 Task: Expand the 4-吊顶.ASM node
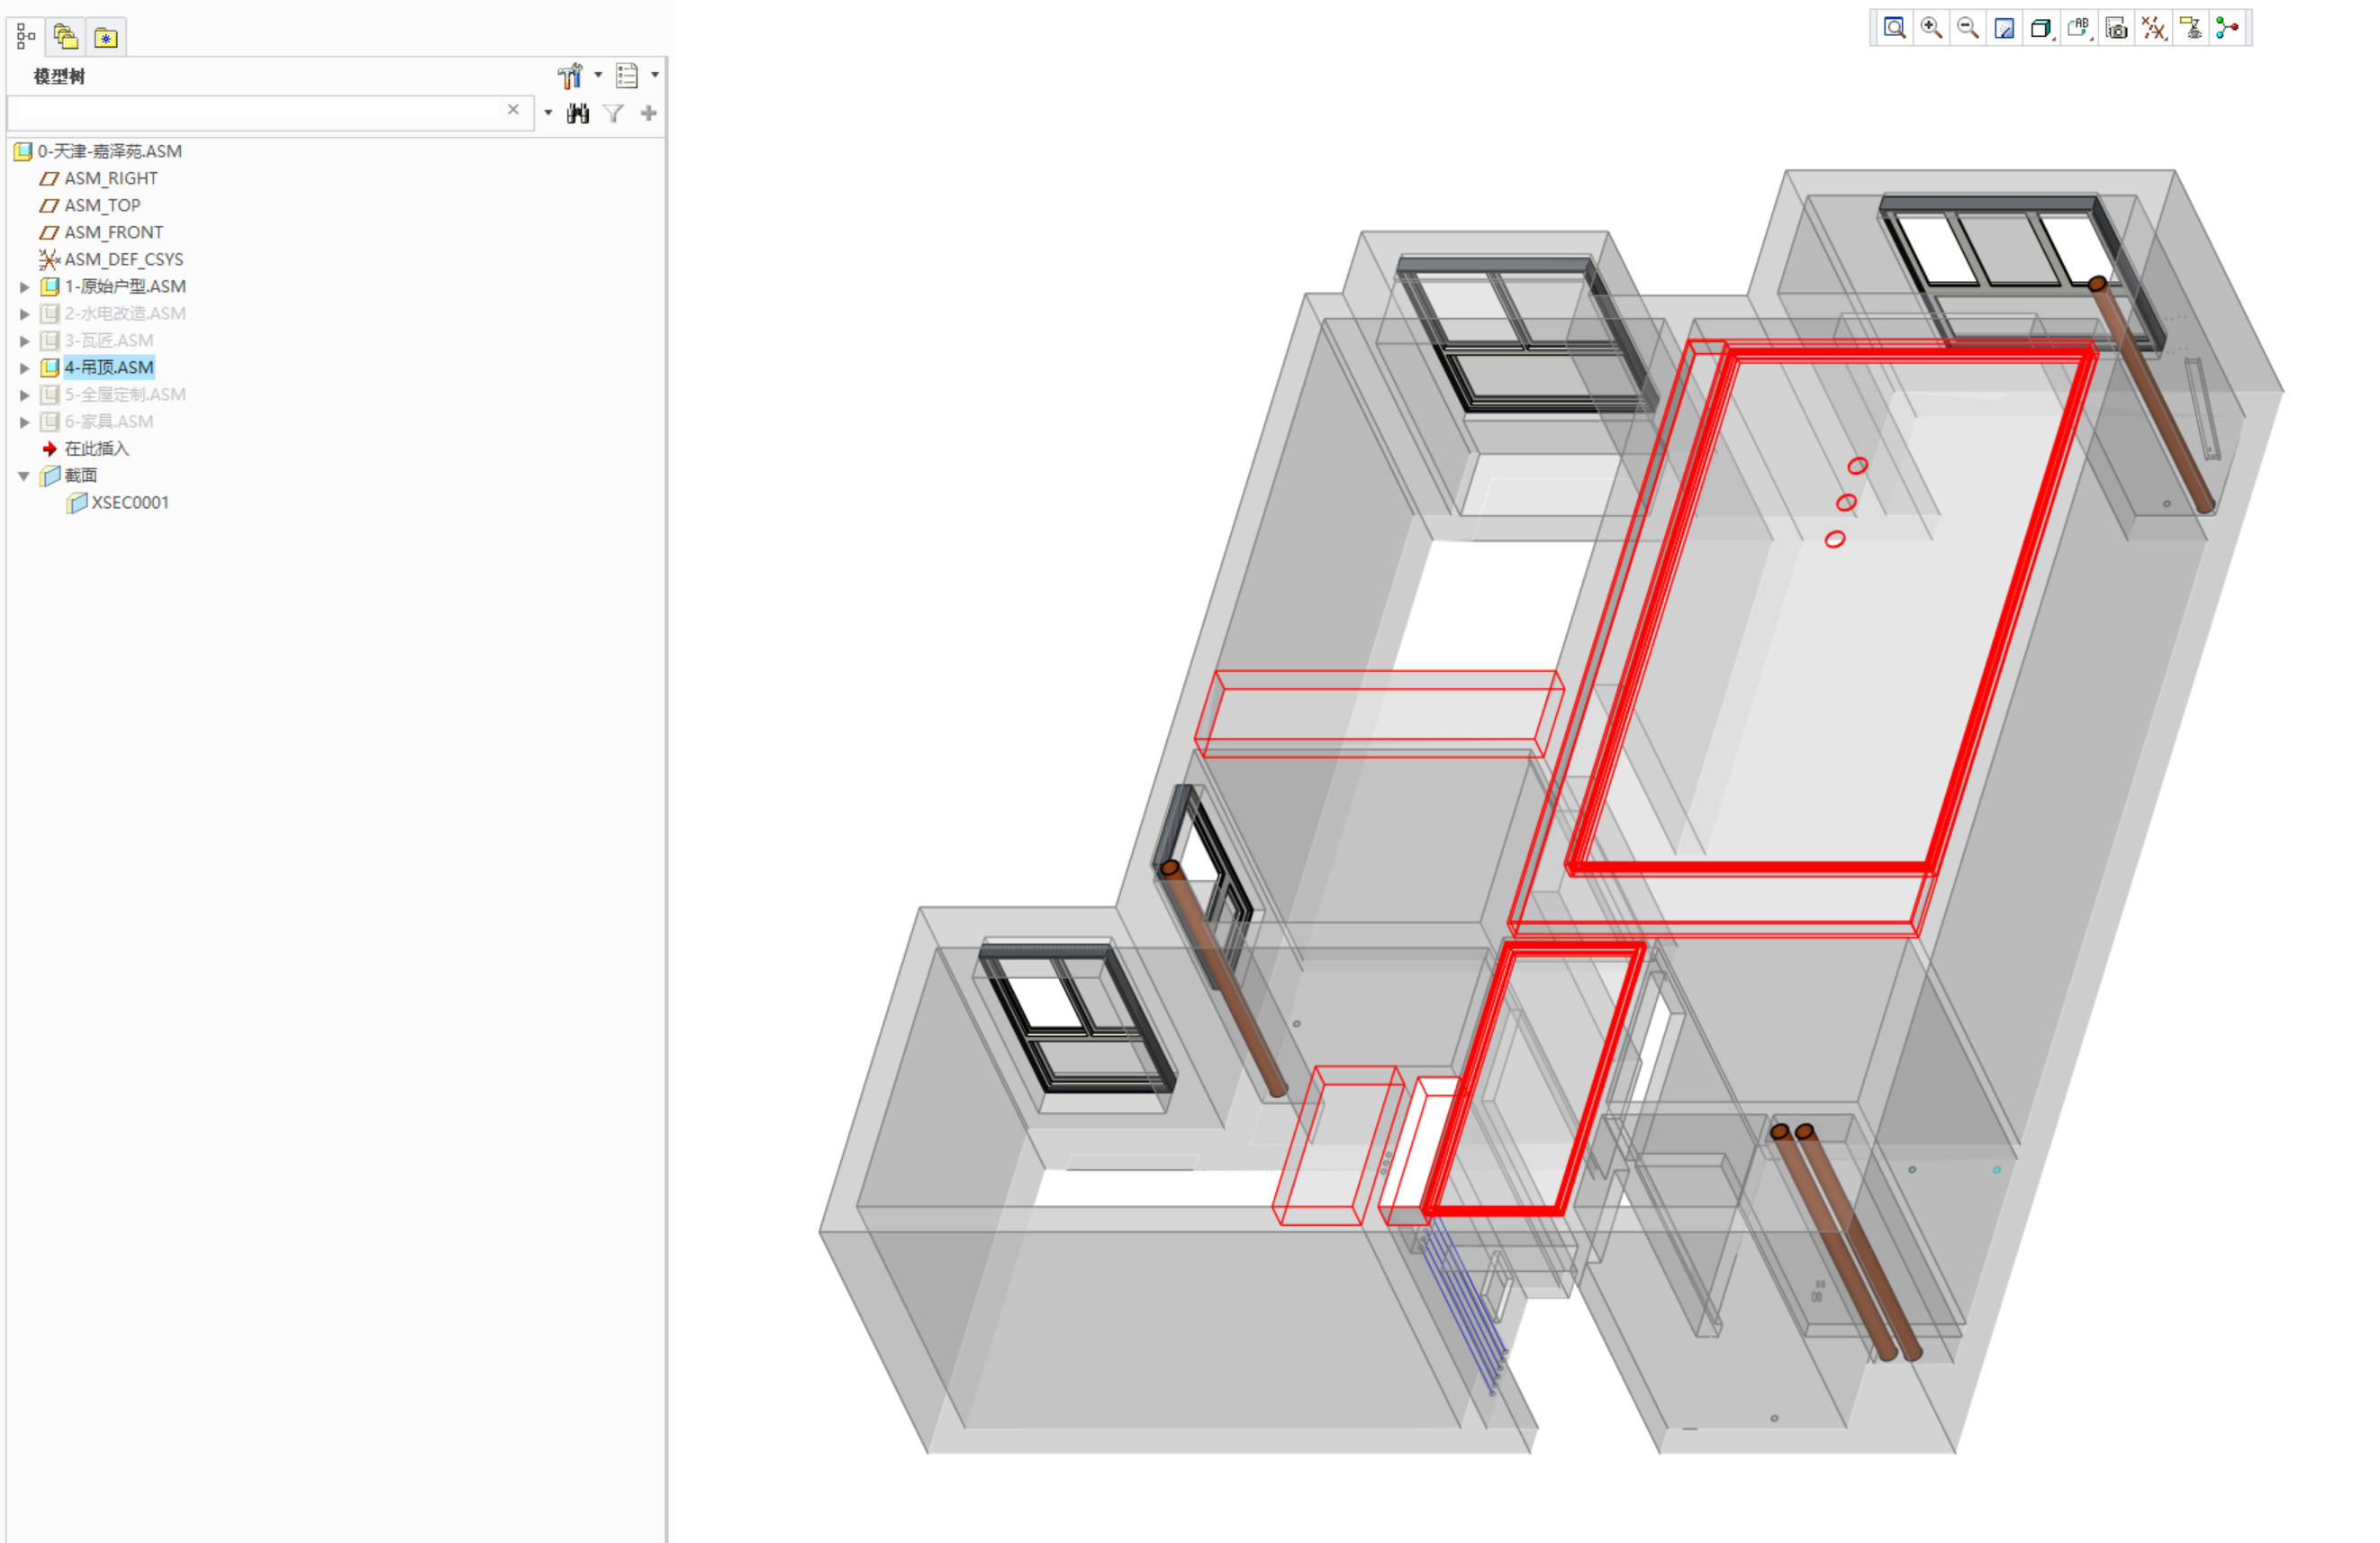click(25, 368)
